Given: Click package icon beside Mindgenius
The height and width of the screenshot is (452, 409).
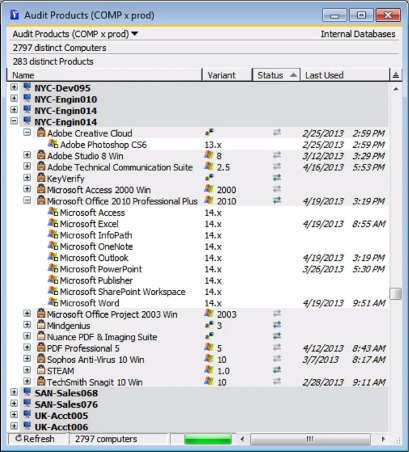Looking at the screenshot, I should (x=41, y=325).
